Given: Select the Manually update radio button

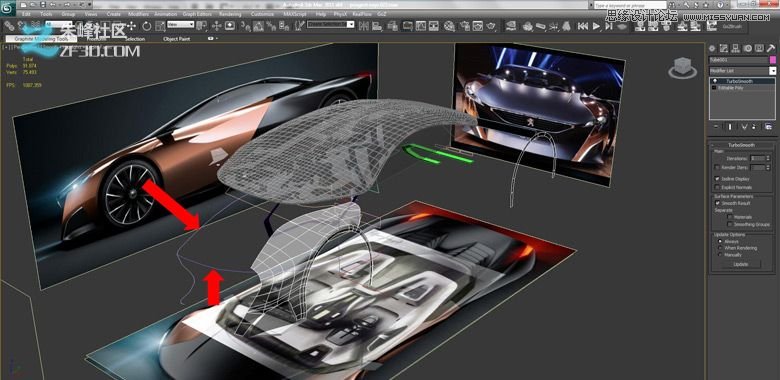Looking at the screenshot, I should 720,255.
